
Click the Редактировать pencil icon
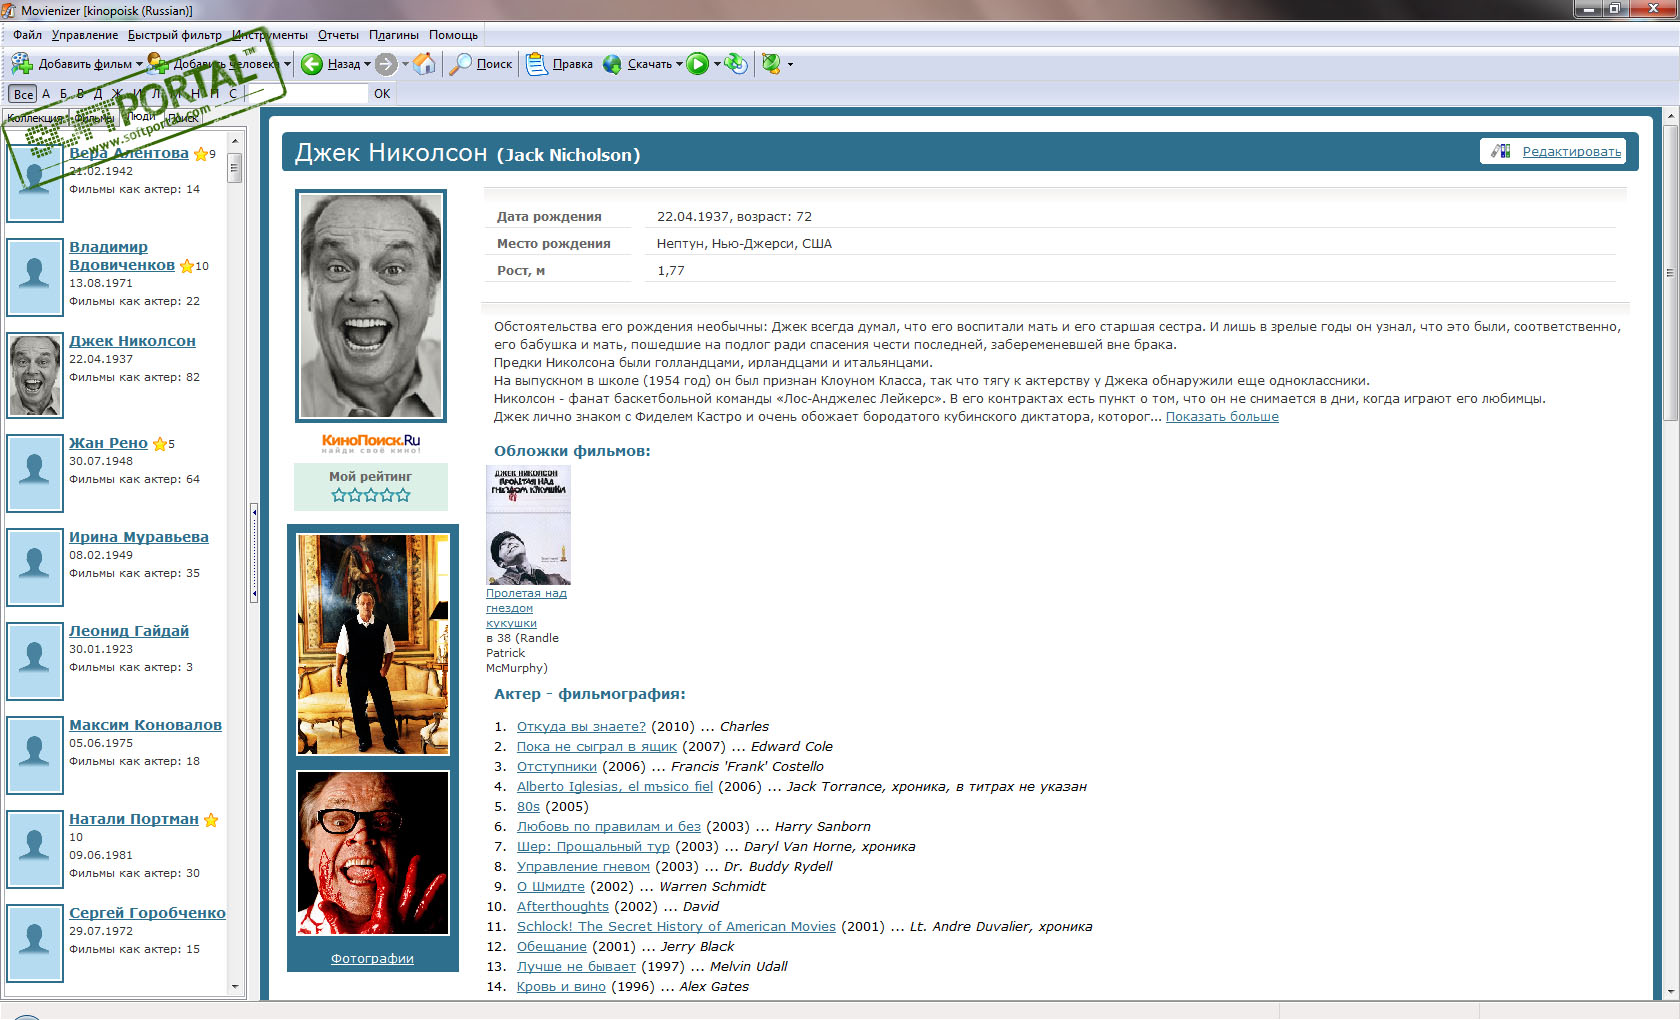[1500, 151]
